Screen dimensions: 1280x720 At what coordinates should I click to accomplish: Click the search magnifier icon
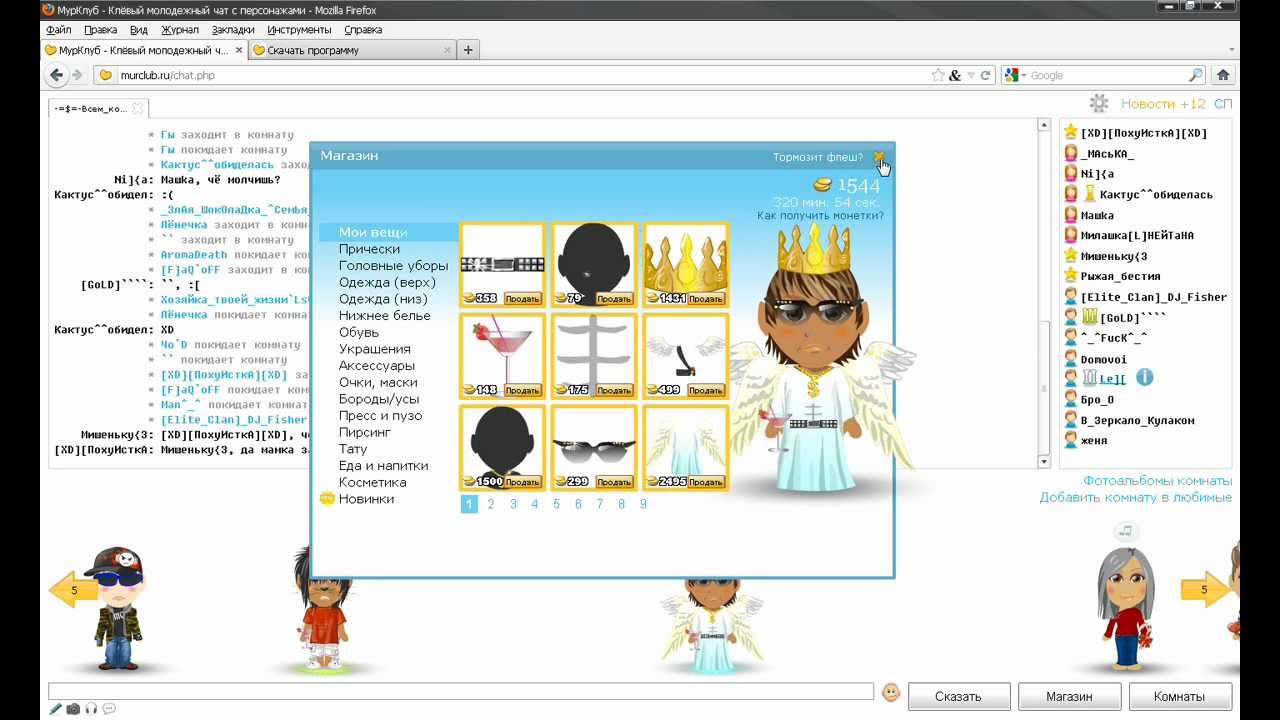click(x=1195, y=75)
